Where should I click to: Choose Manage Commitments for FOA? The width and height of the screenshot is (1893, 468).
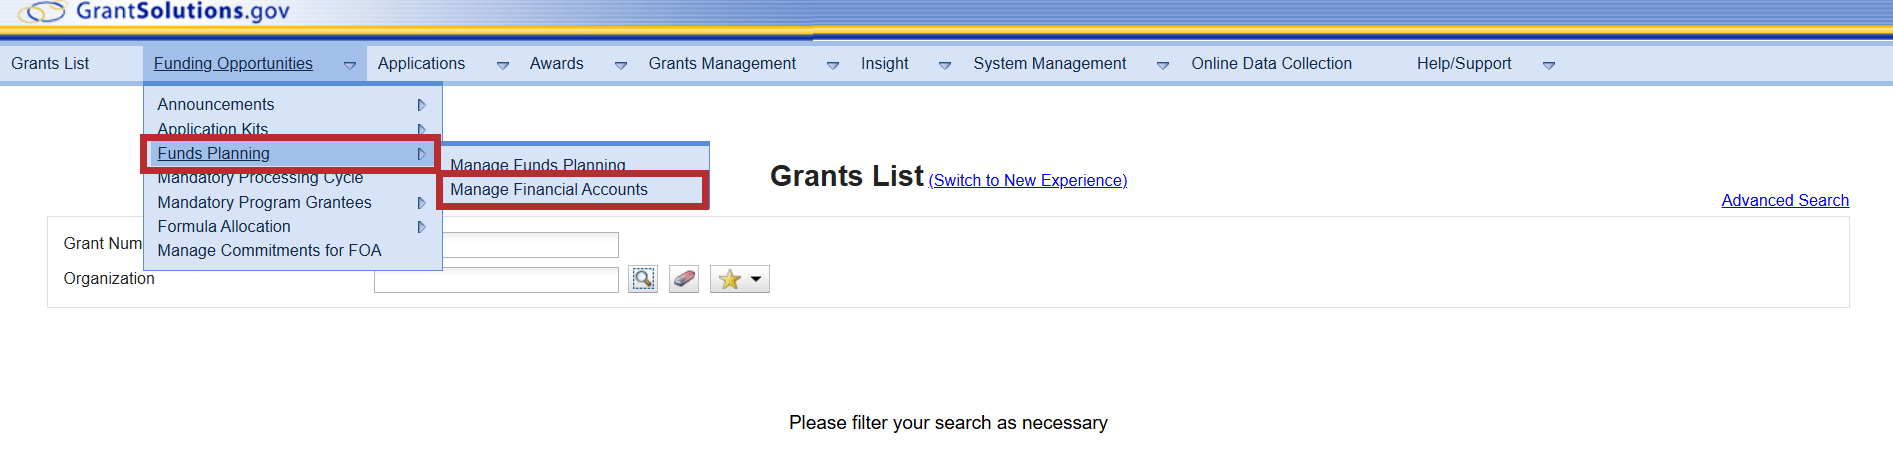click(269, 251)
